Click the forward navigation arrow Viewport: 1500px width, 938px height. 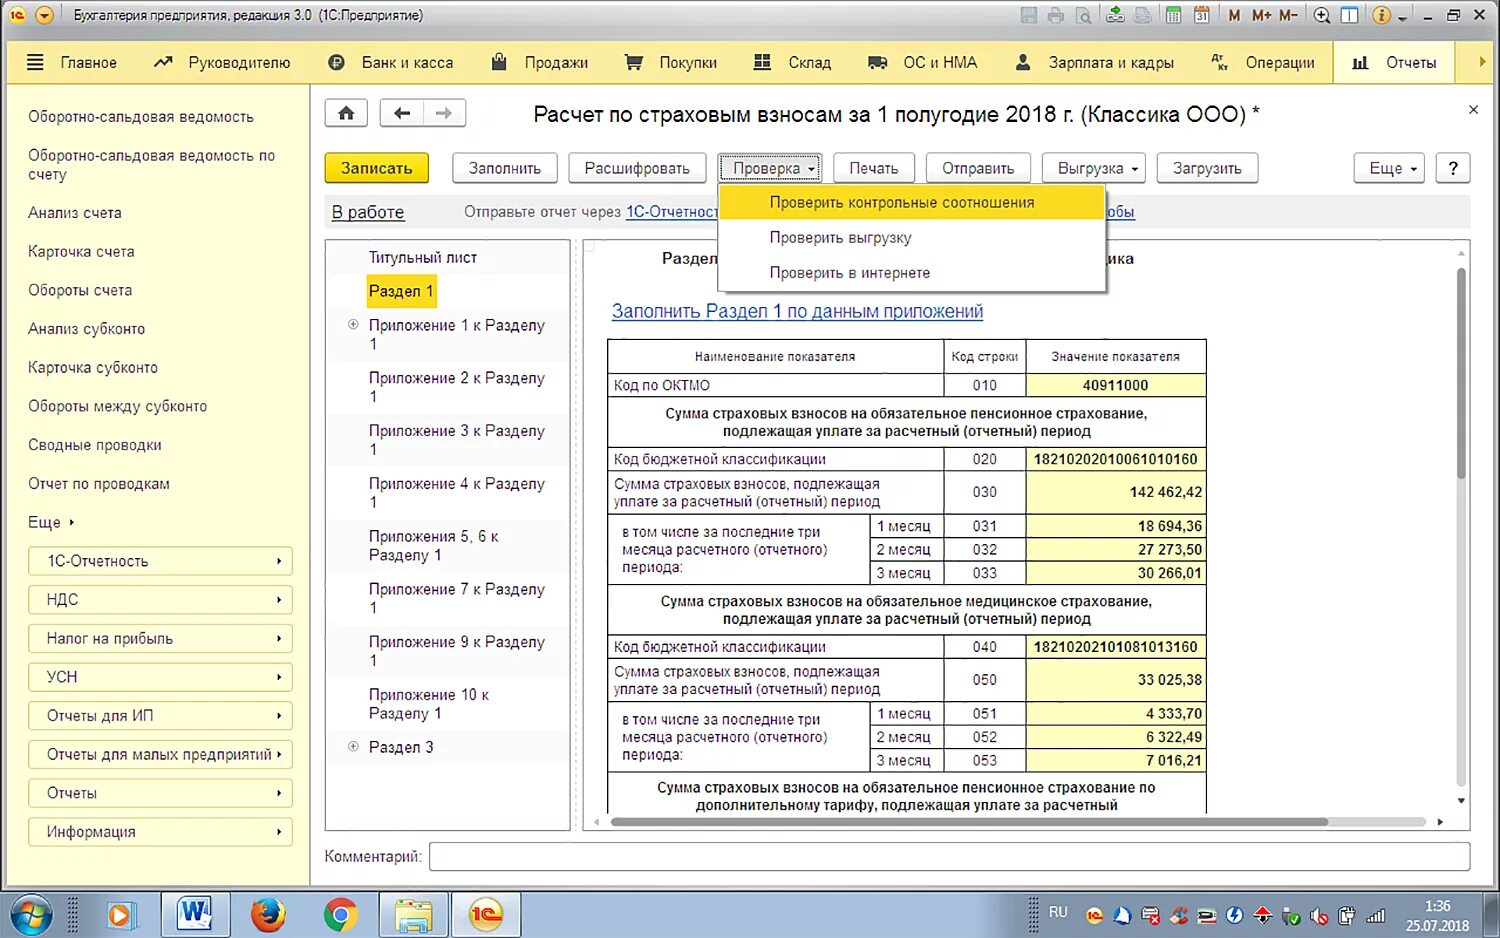click(x=444, y=113)
